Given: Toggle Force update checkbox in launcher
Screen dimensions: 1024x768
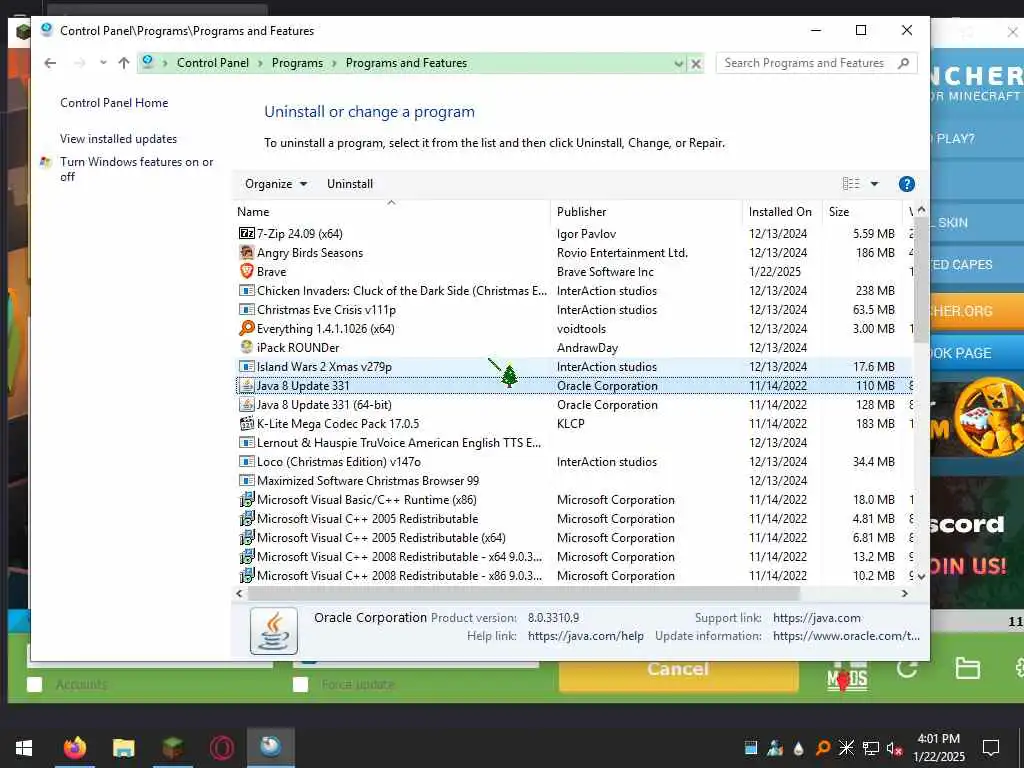Looking at the screenshot, I should point(300,684).
